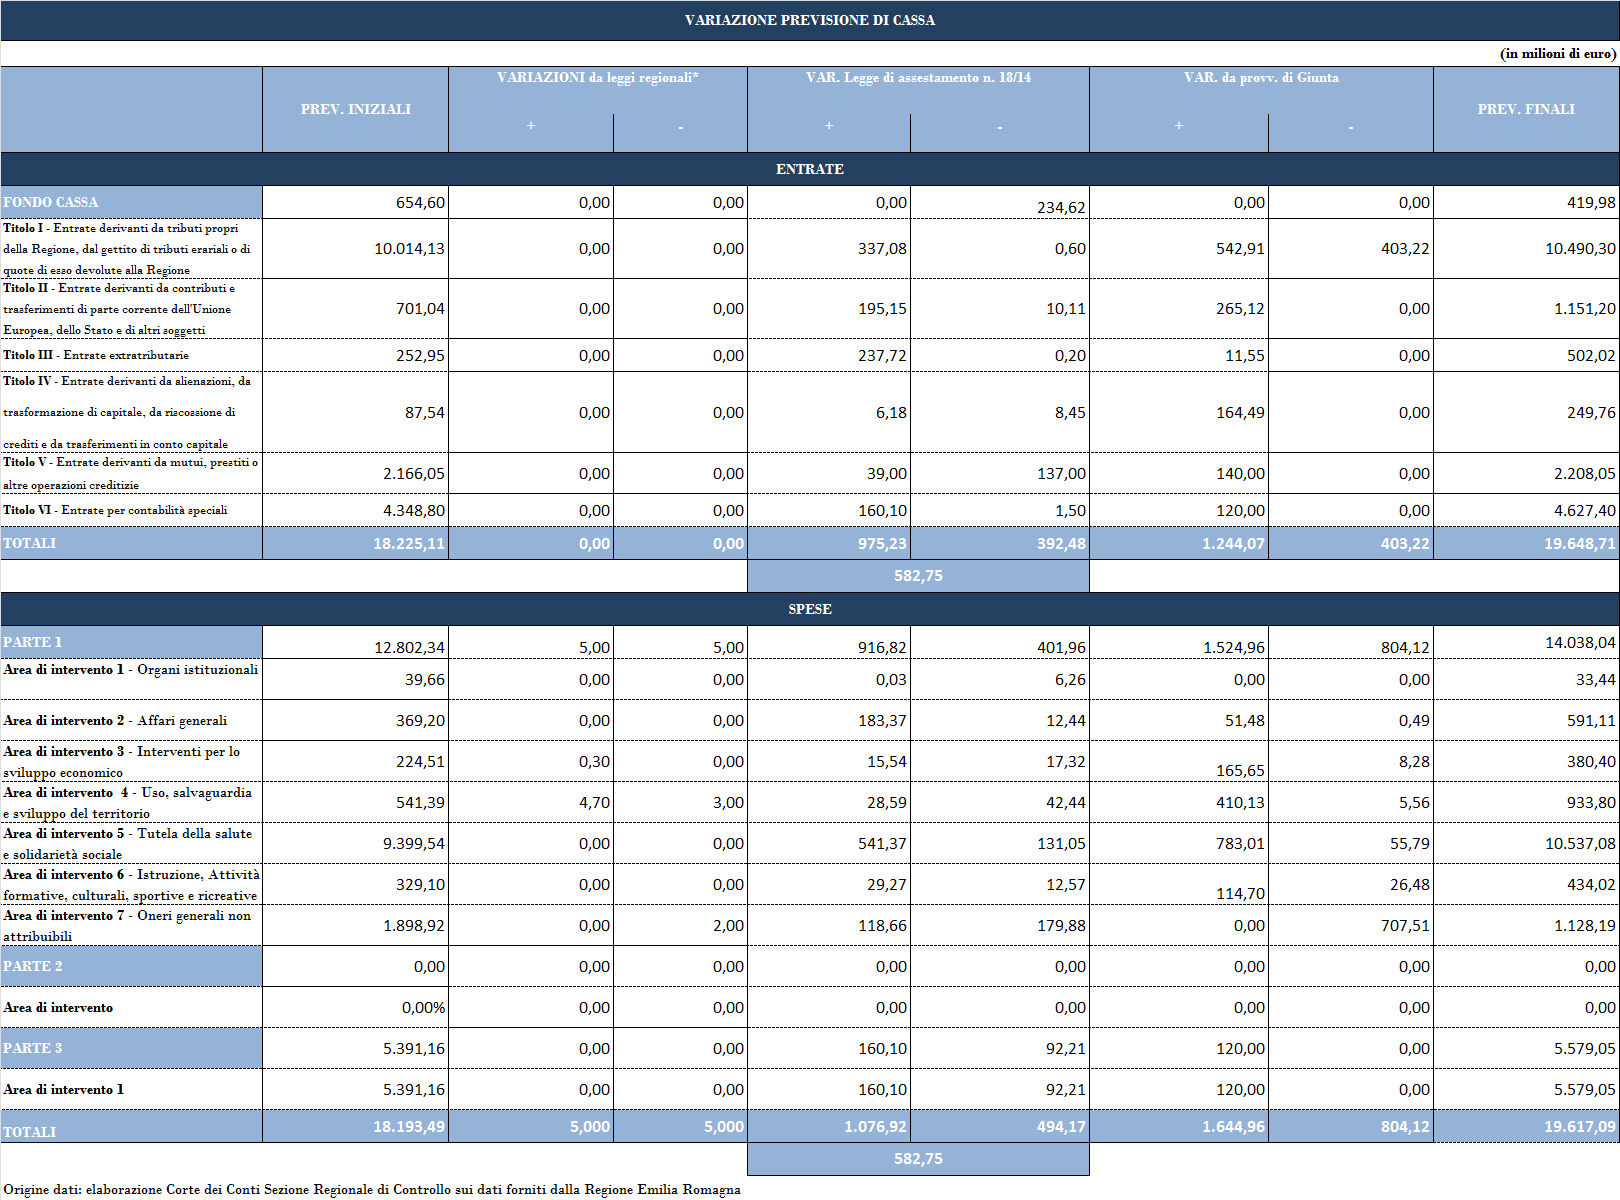Viewport: 1620px width, 1200px height.
Task: Click Titolo I initial value 10.014,13
Action: coord(409,248)
